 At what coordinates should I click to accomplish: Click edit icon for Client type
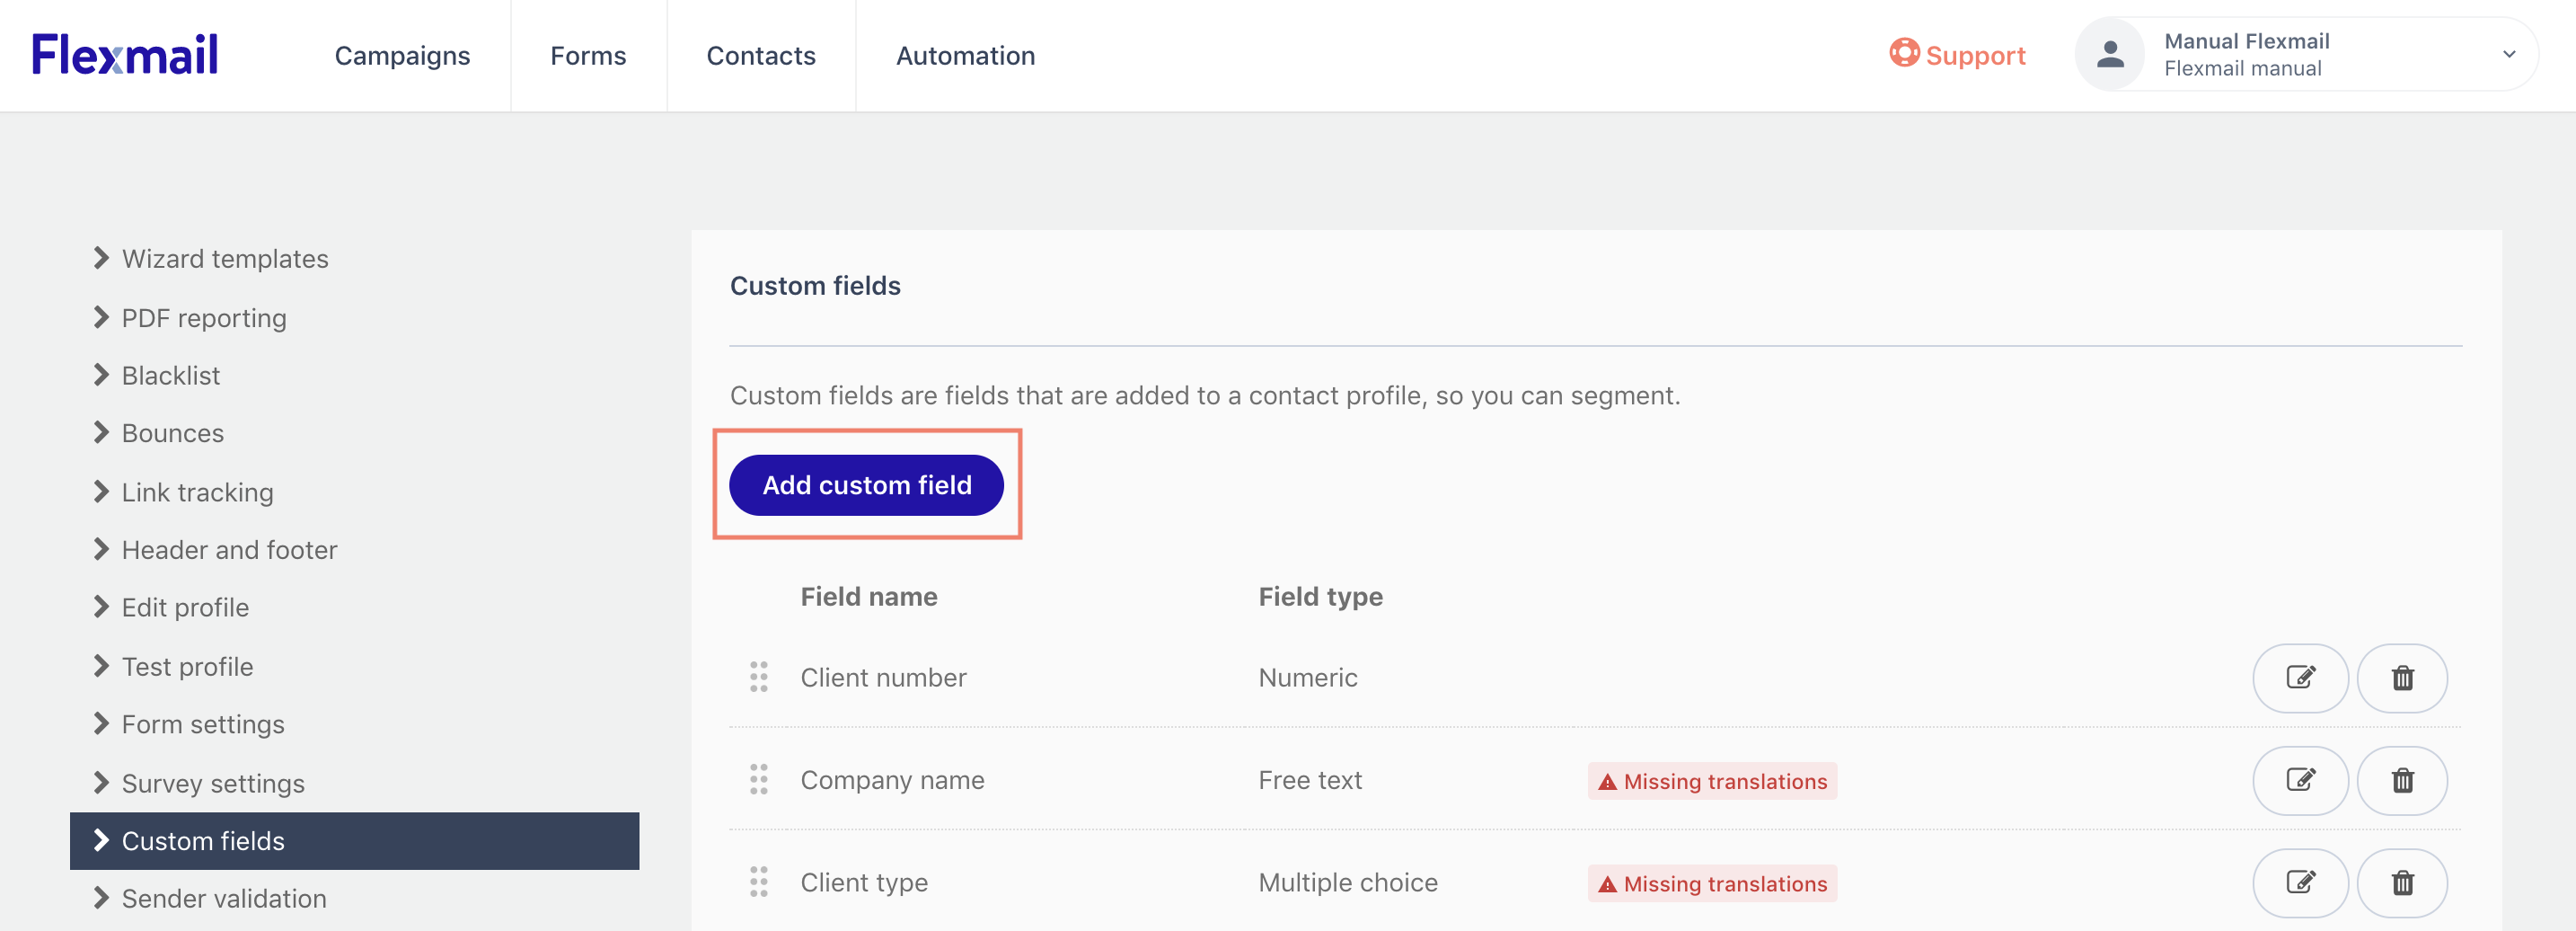point(2299,882)
